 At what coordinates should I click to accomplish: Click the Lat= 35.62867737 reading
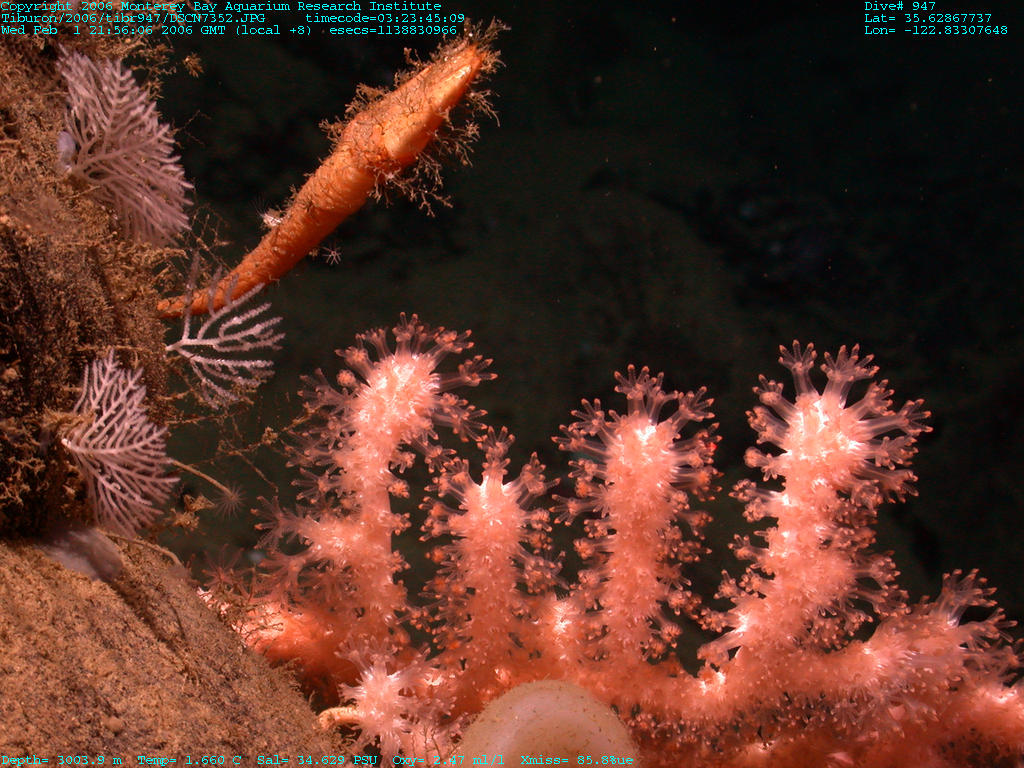[x=928, y=18]
